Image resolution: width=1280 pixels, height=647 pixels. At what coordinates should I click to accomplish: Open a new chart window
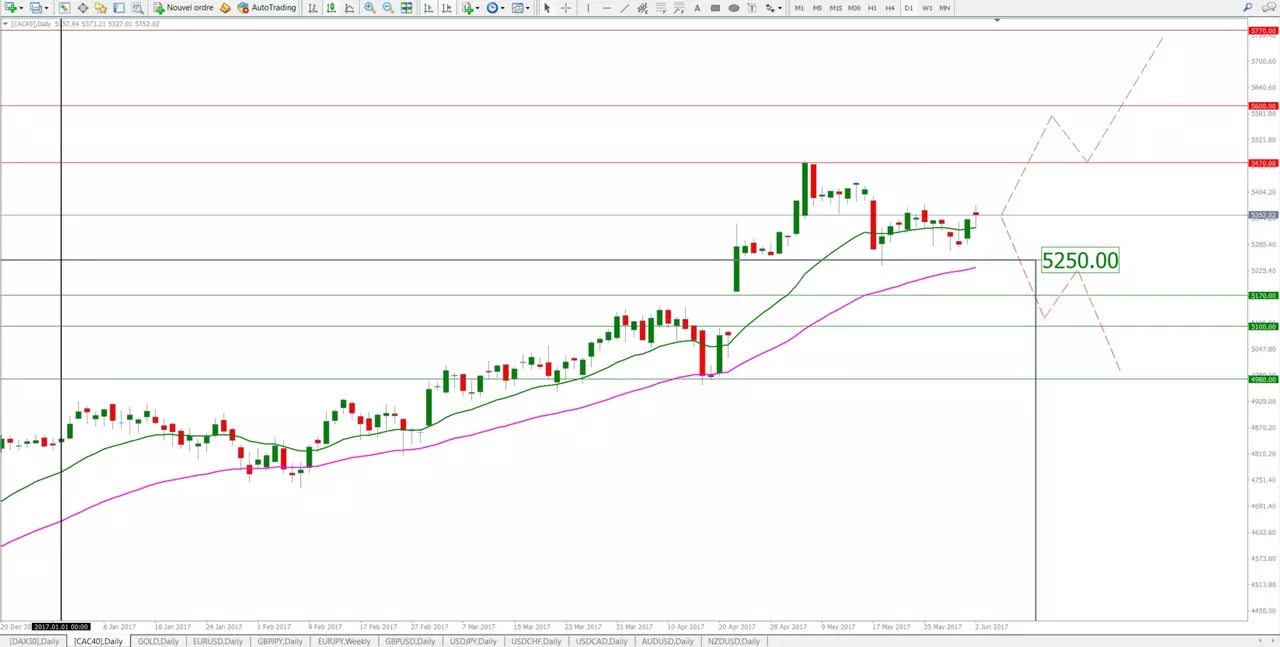coord(9,8)
